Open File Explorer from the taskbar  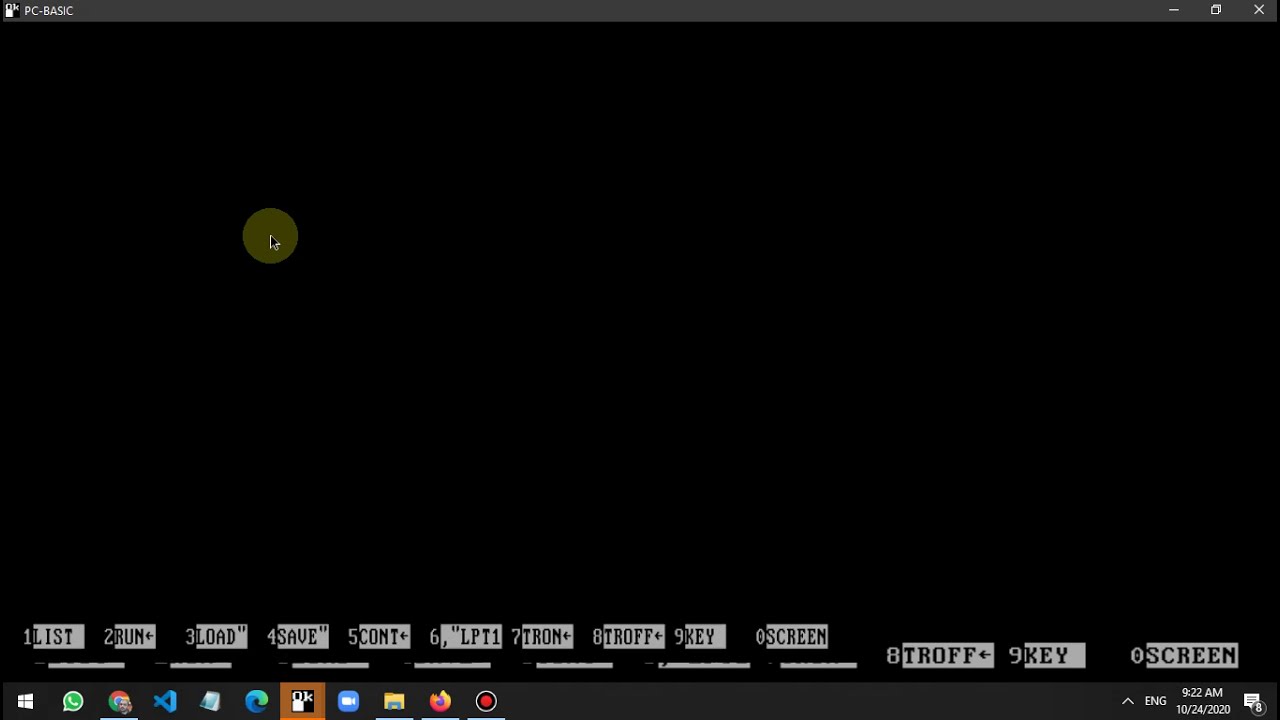tap(394, 701)
